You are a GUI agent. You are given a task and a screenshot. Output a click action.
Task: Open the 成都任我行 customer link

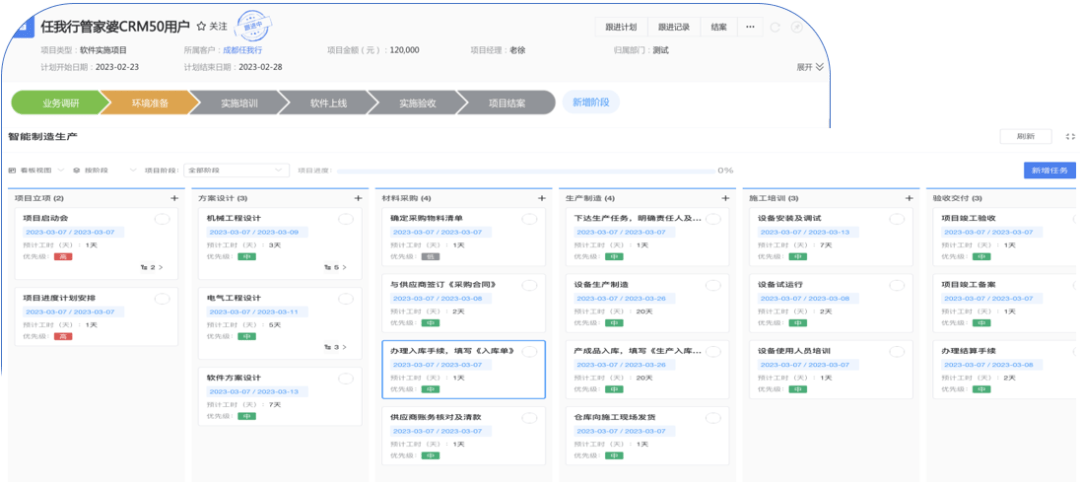[242, 49]
